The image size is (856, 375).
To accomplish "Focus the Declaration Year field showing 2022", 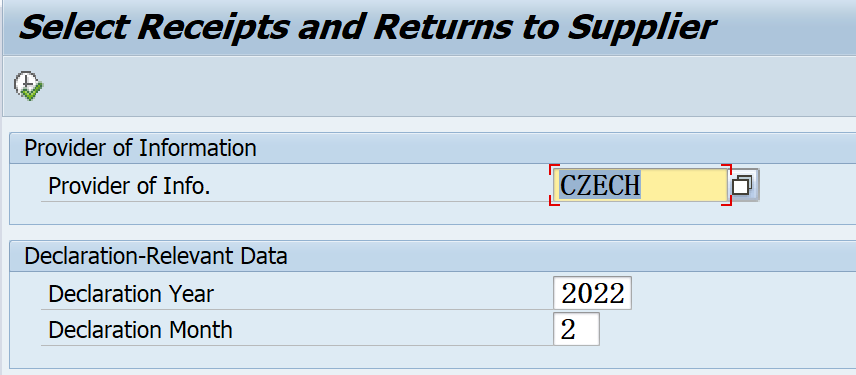I will coord(592,294).
